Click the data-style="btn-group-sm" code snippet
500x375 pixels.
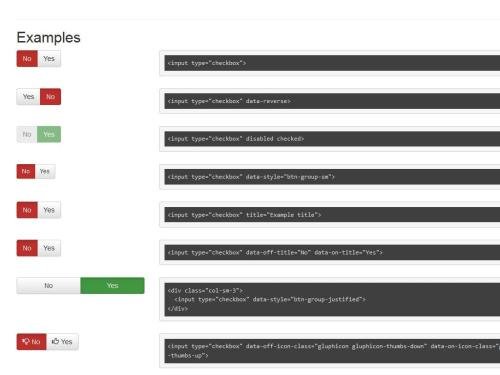[x=251, y=177]
